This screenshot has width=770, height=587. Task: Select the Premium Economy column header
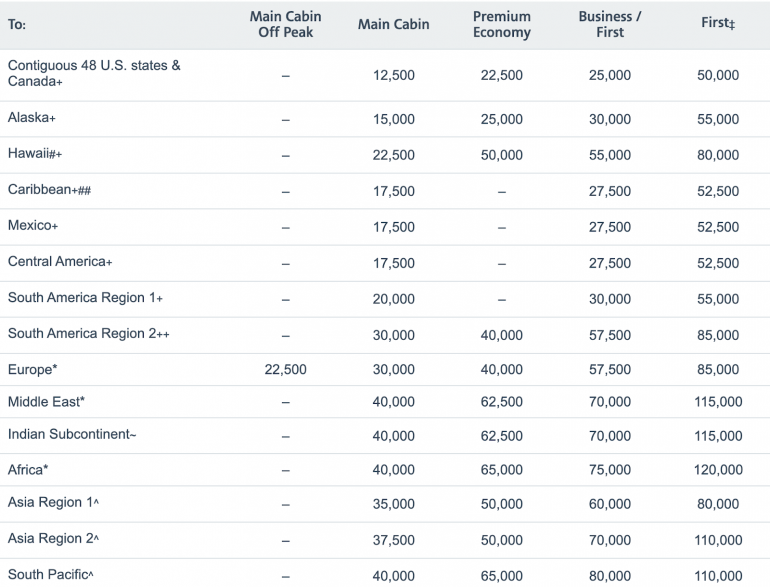[x=501, y=24]
